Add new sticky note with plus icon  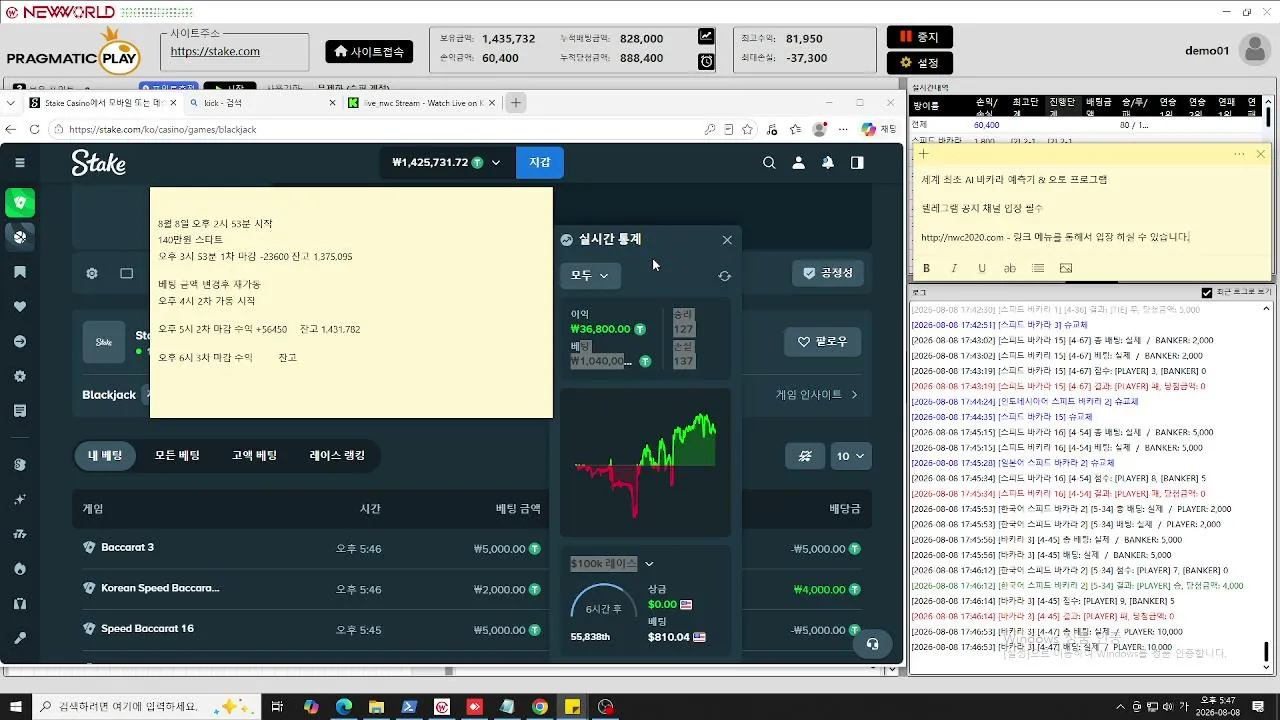click(x=924, y=154)
